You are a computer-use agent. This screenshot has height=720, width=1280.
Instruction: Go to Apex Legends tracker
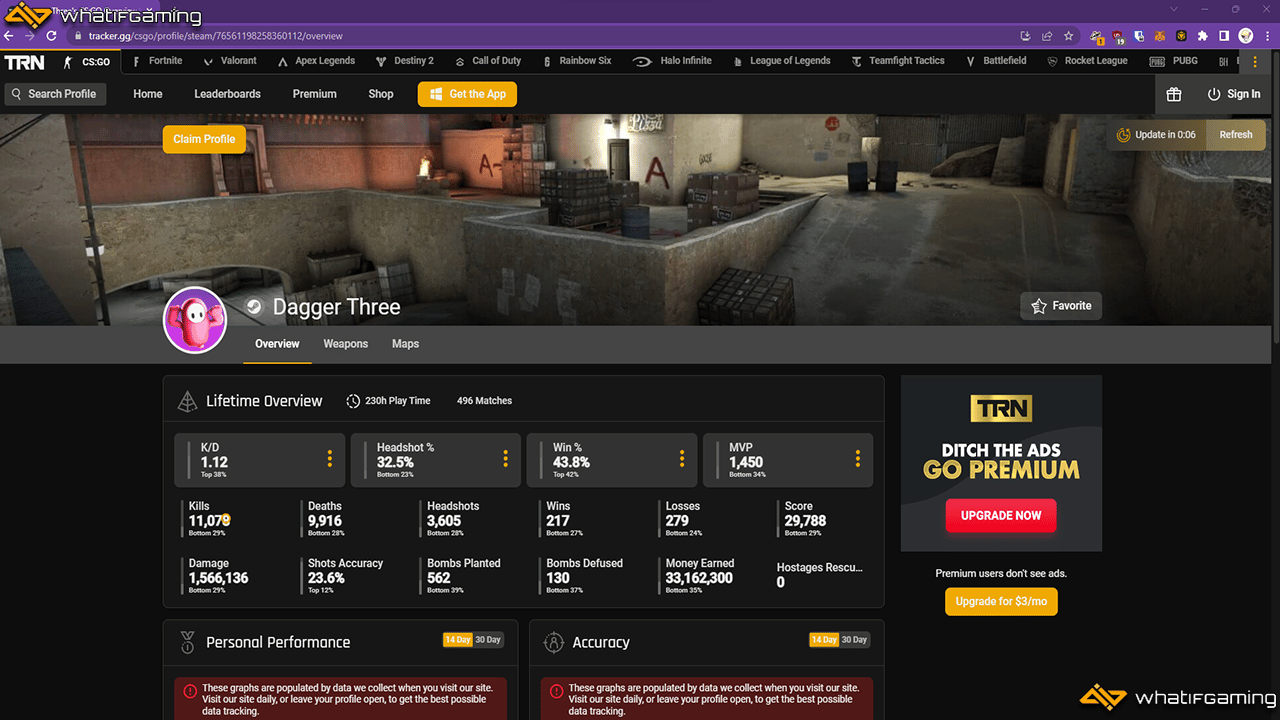(x=316, y=61)
